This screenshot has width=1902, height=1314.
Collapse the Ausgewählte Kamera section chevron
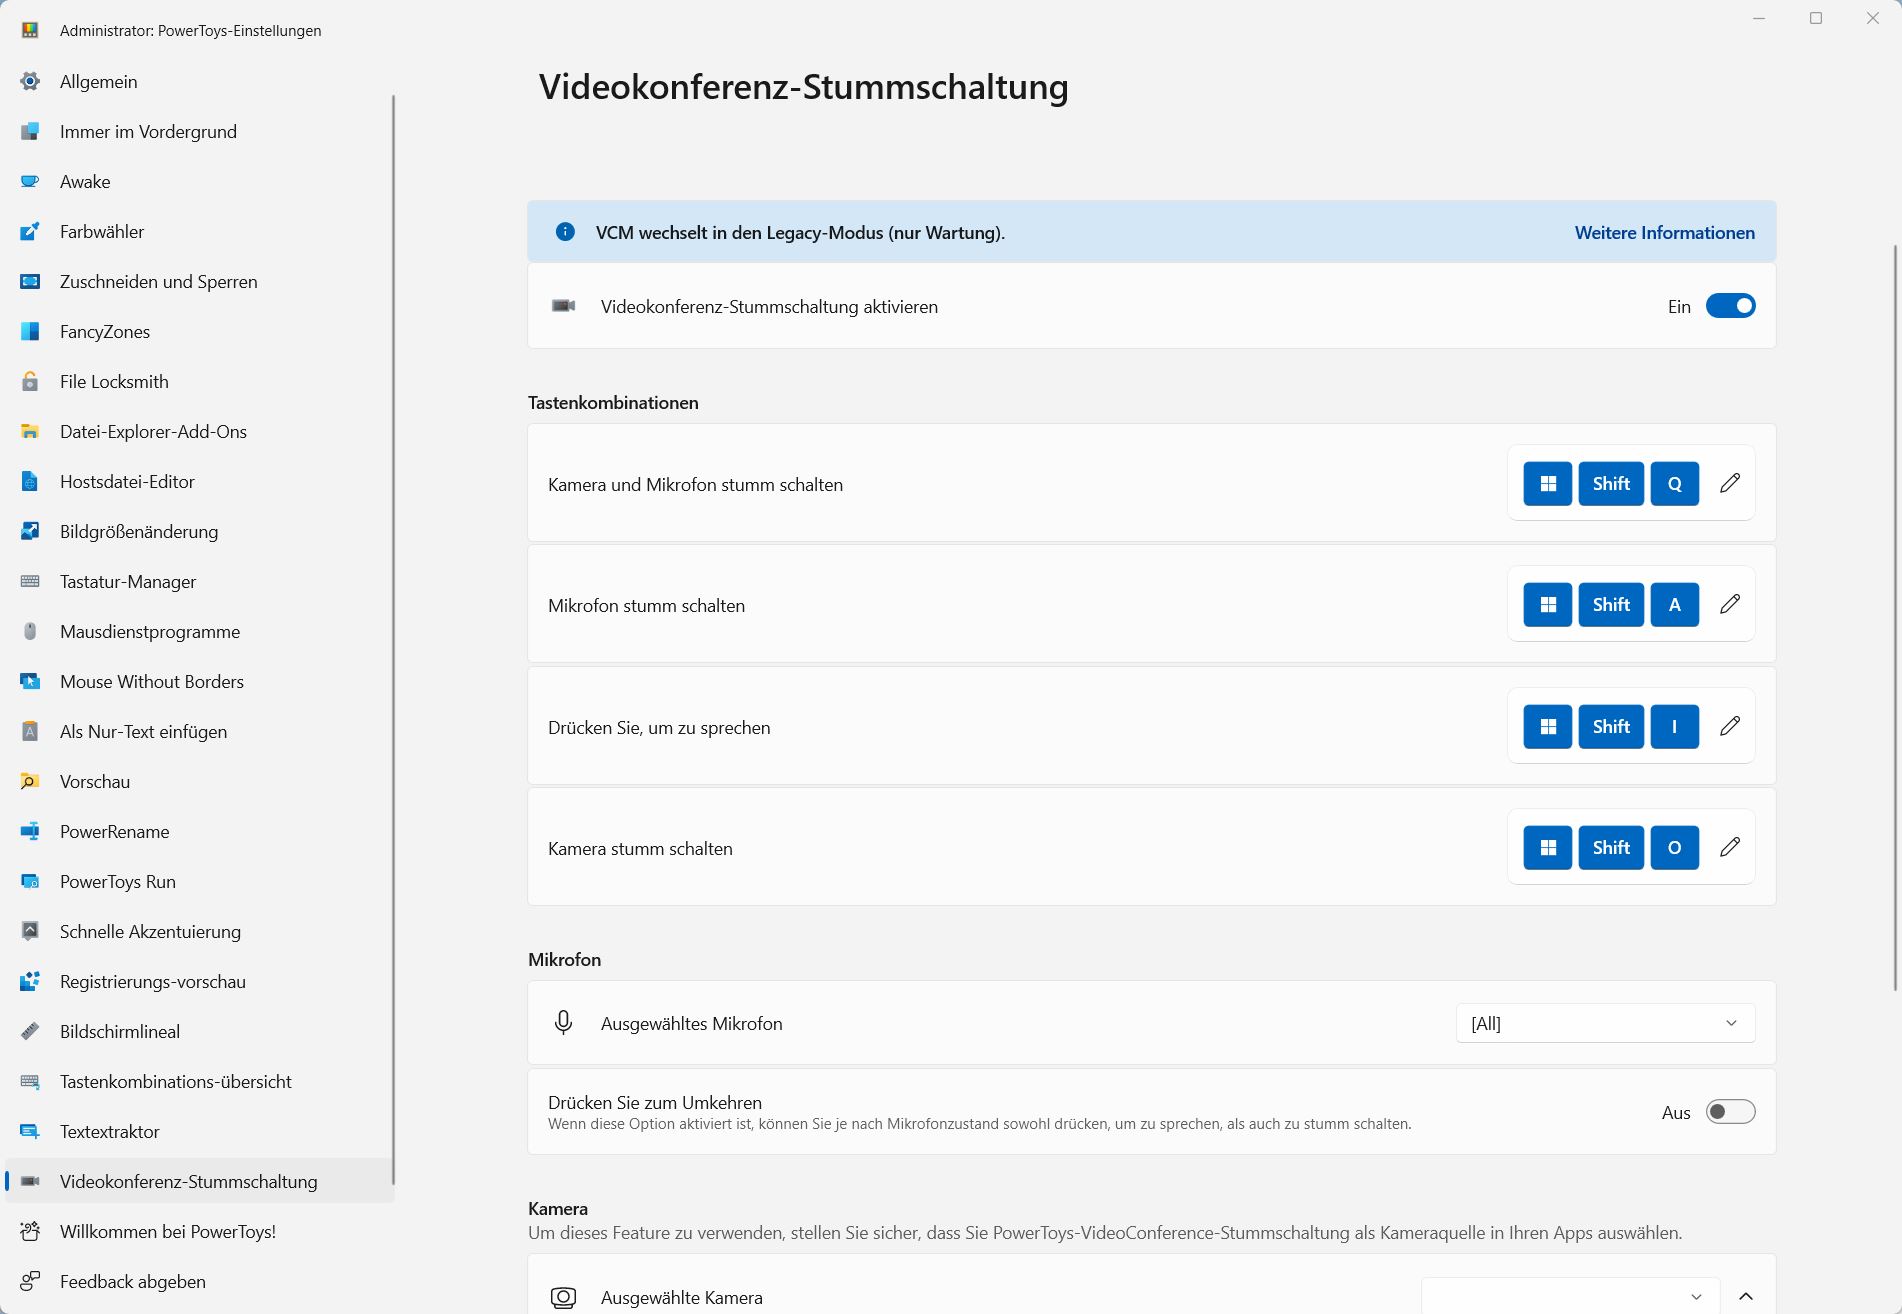point(1746,1297)
